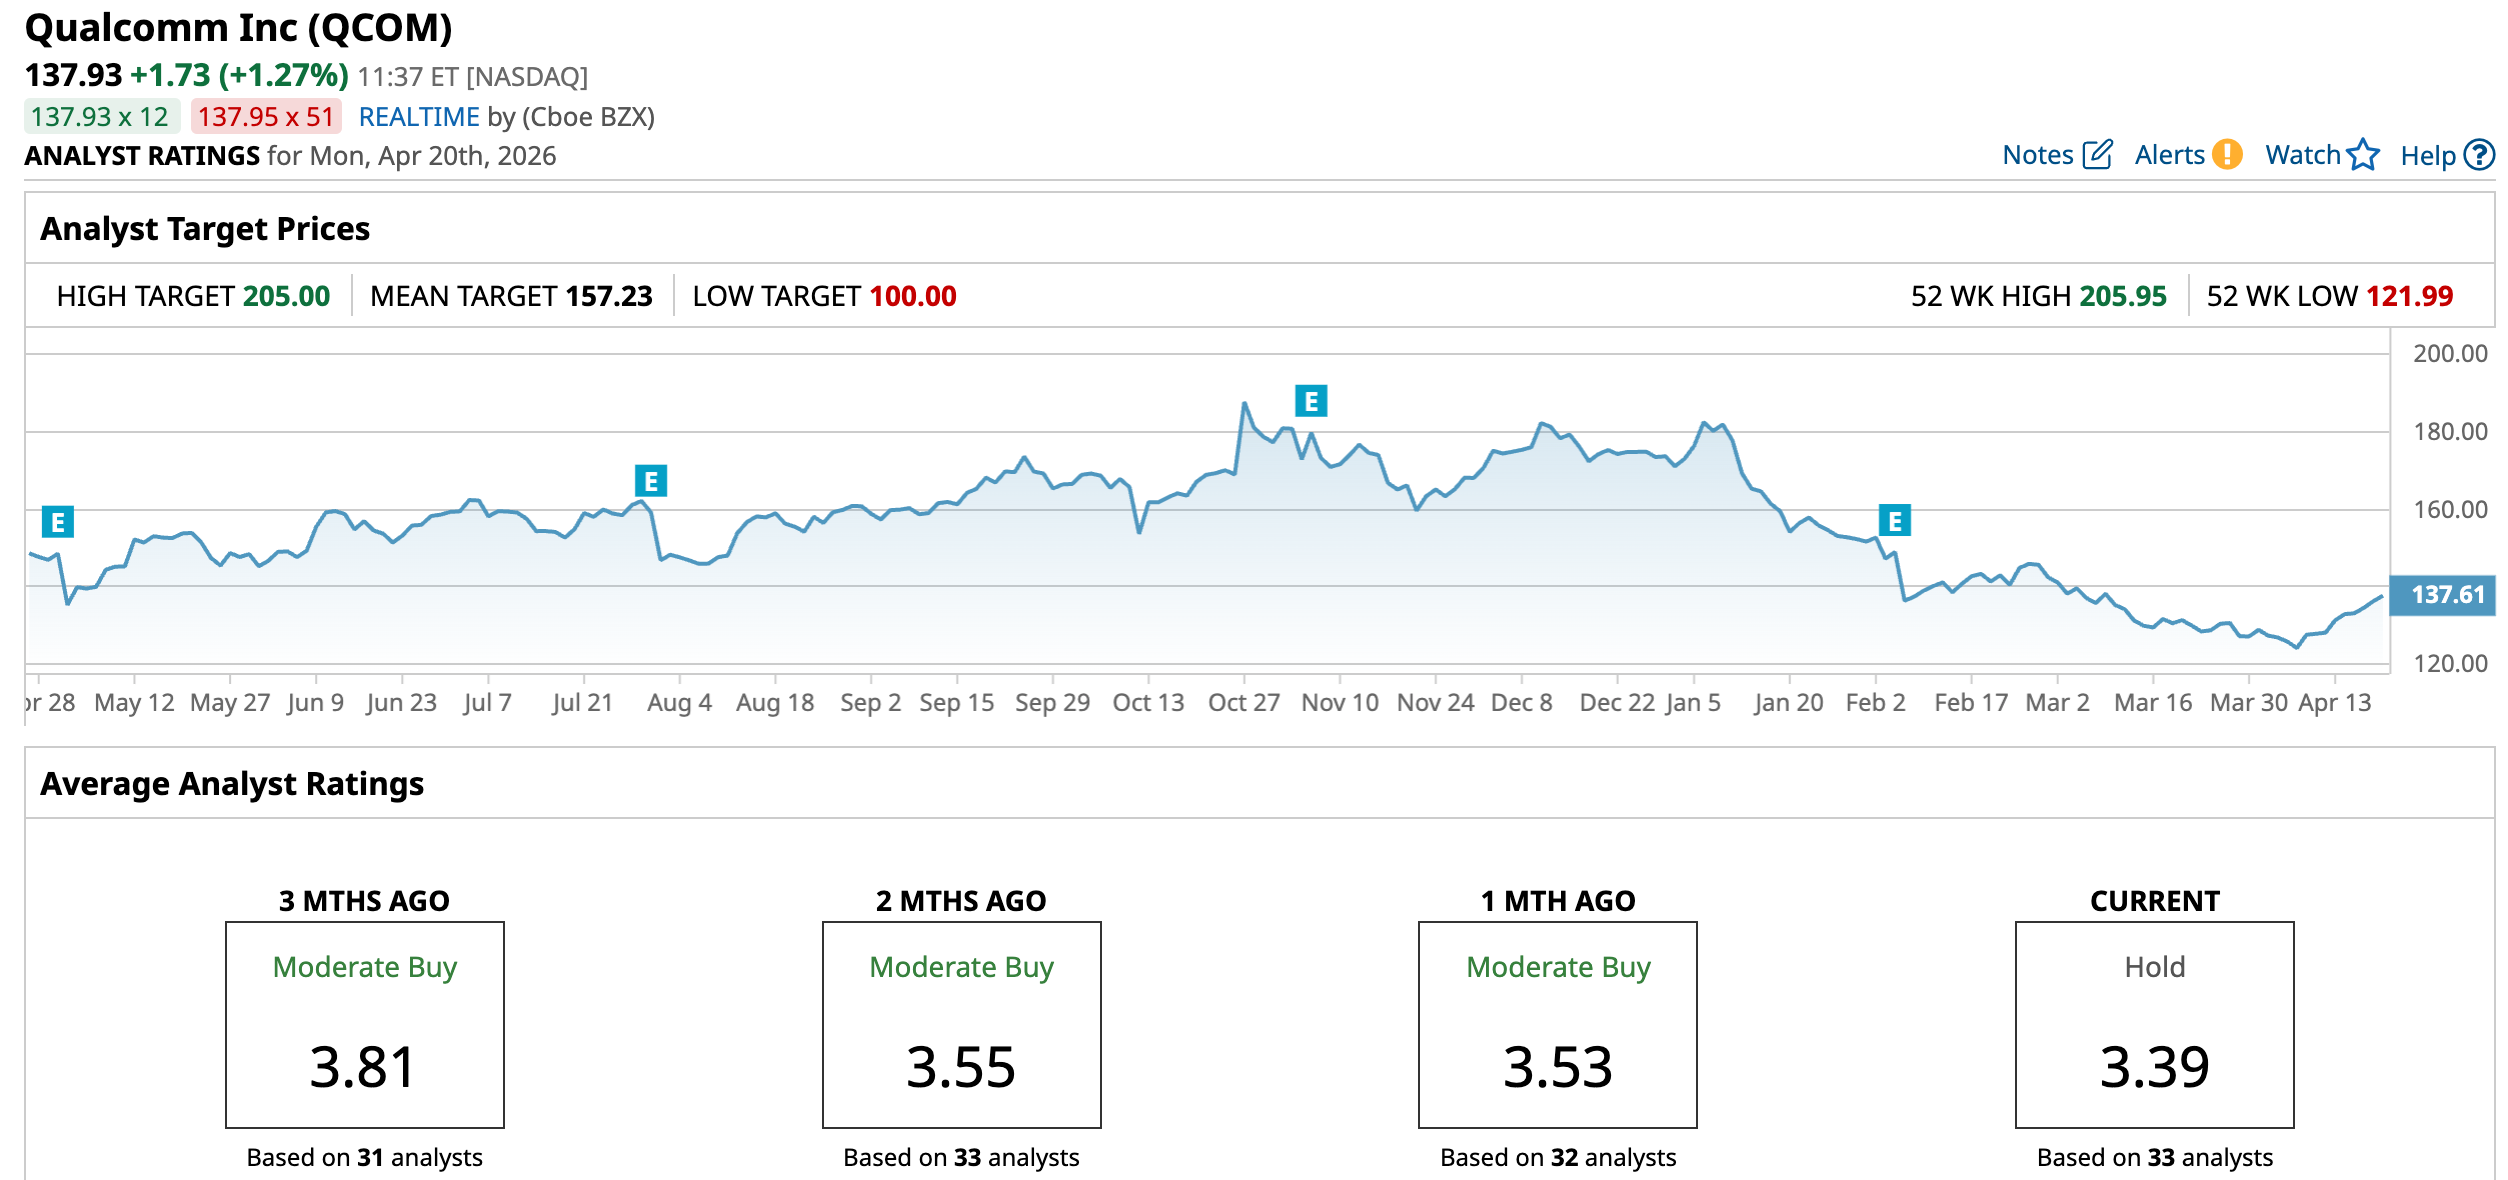The width and height of the screenshot is (2508, 1180).
Task: Click the Notes pencil edit icon
Action: coord(2097,155)
